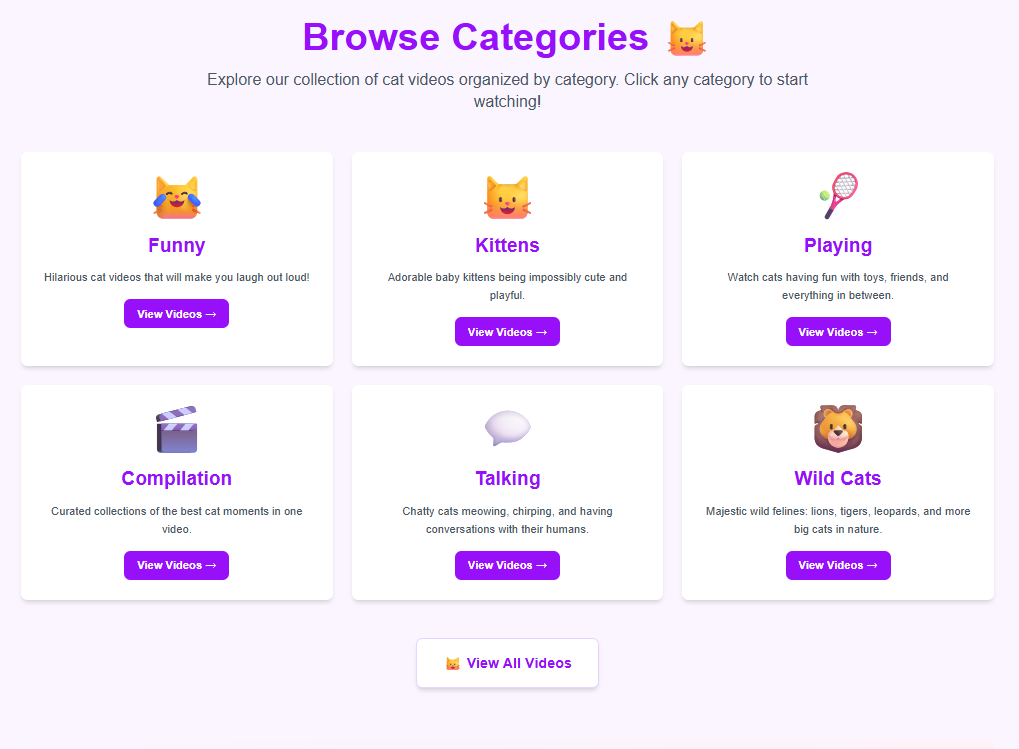Click the lion face icon for Wild Cats

coord(838,430)
